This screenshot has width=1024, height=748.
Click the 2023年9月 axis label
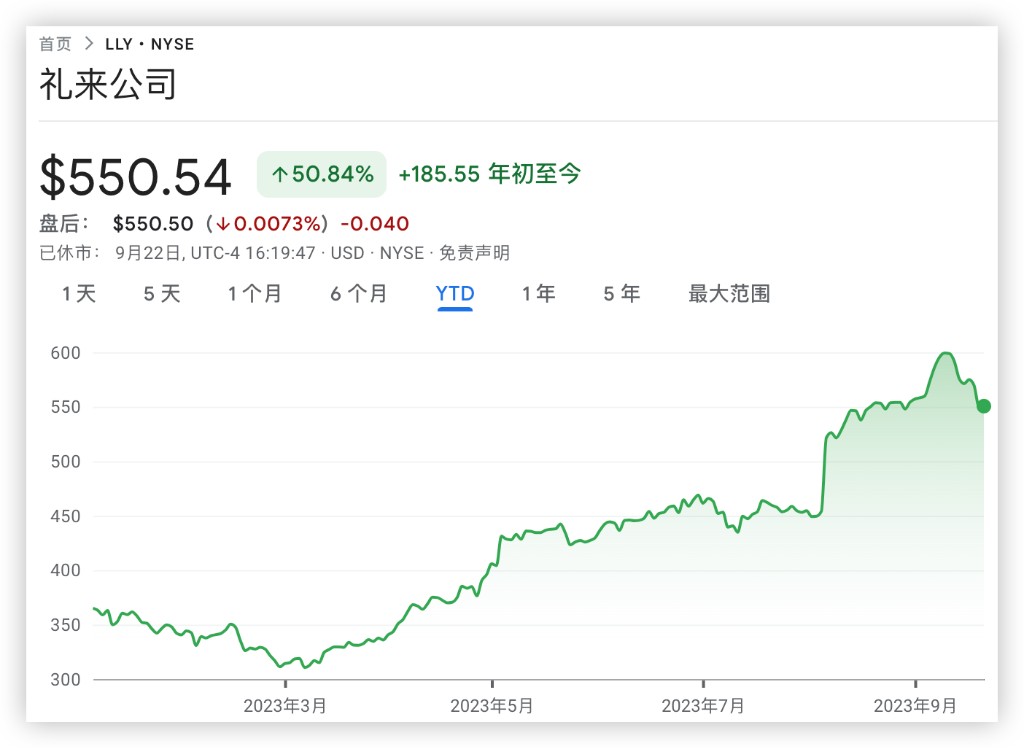(915, 706)
